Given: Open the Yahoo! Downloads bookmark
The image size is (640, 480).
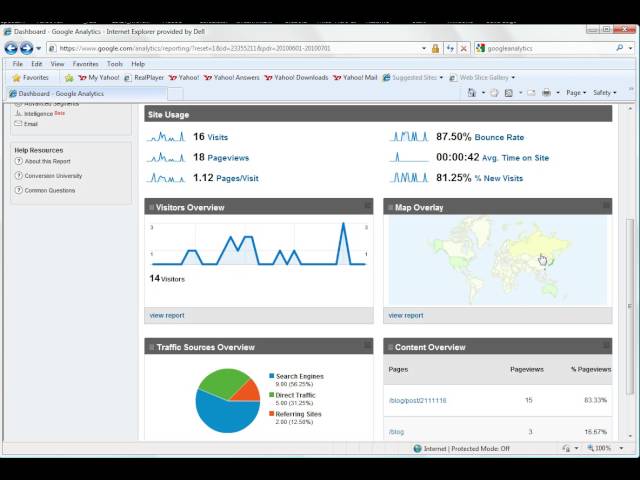Looking at the screenshot, I should pos(296,78).
